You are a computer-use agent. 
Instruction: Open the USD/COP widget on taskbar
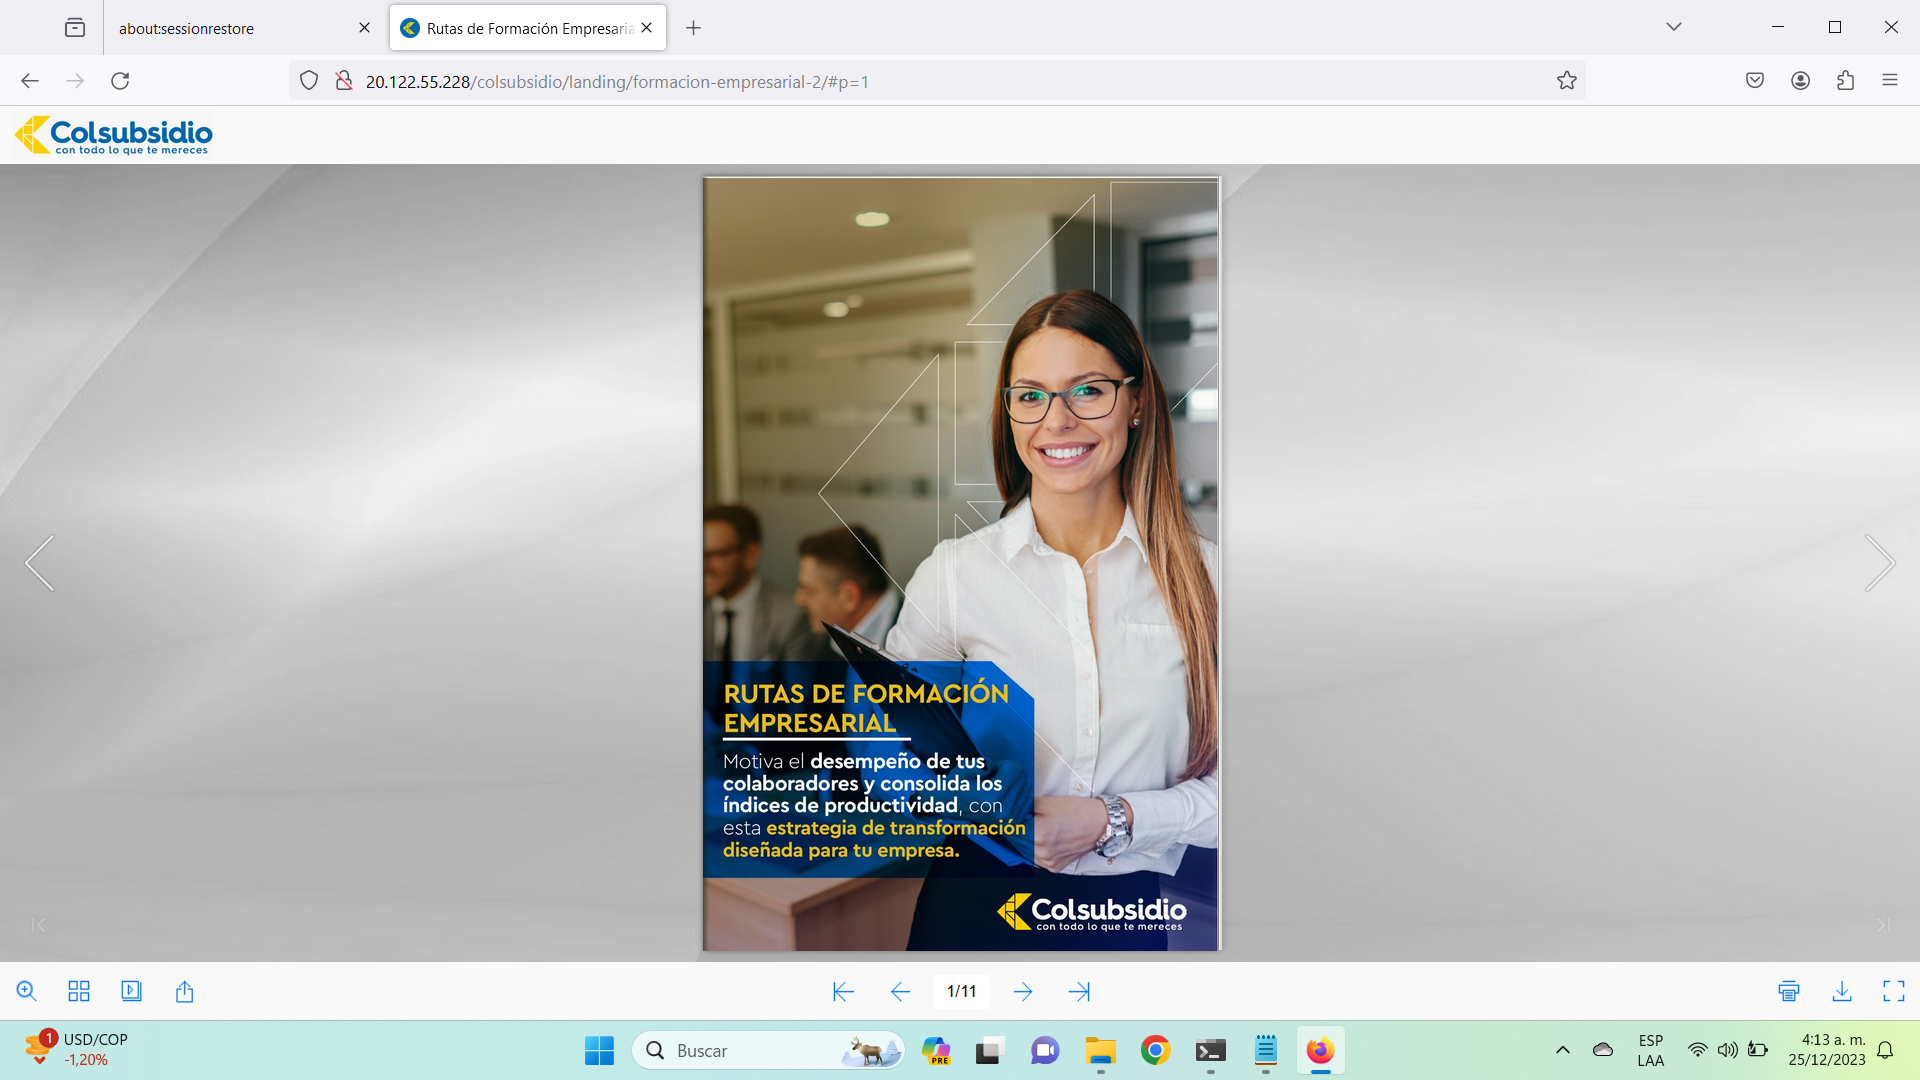tap(77, 1050)
